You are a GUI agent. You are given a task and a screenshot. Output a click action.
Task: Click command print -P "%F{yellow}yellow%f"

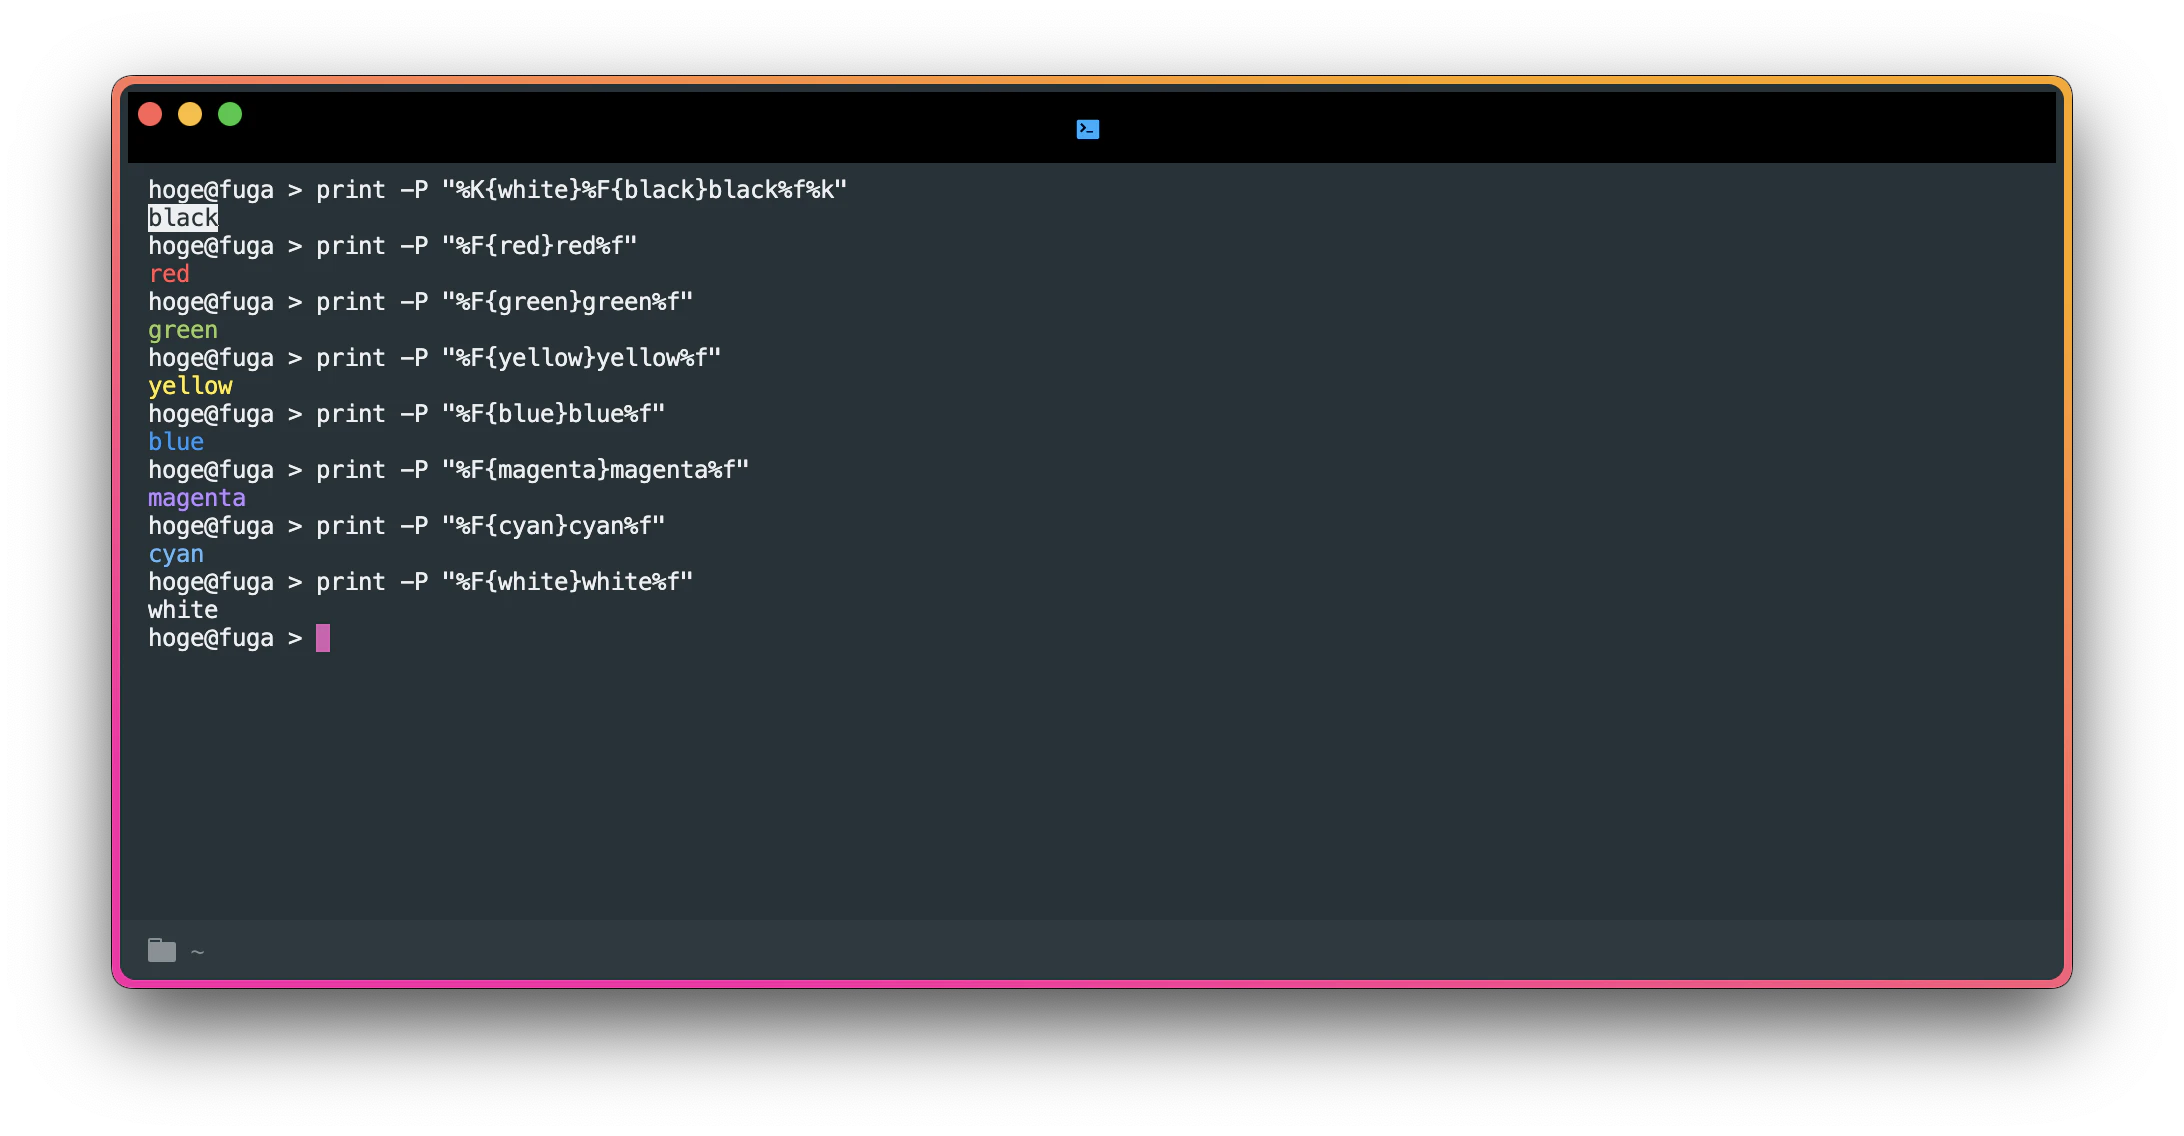(x=519, y=358)
